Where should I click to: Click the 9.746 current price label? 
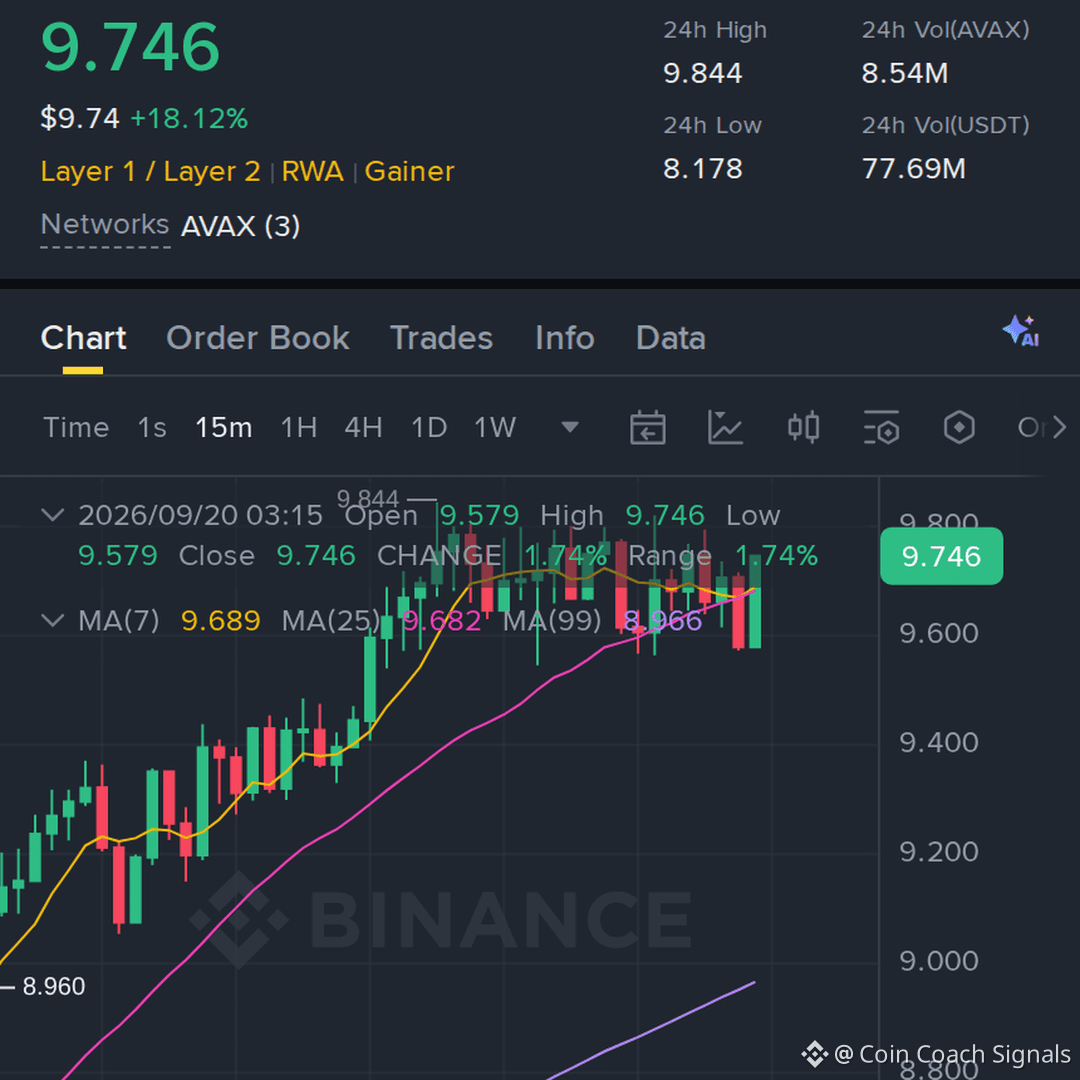click(942, 557)
